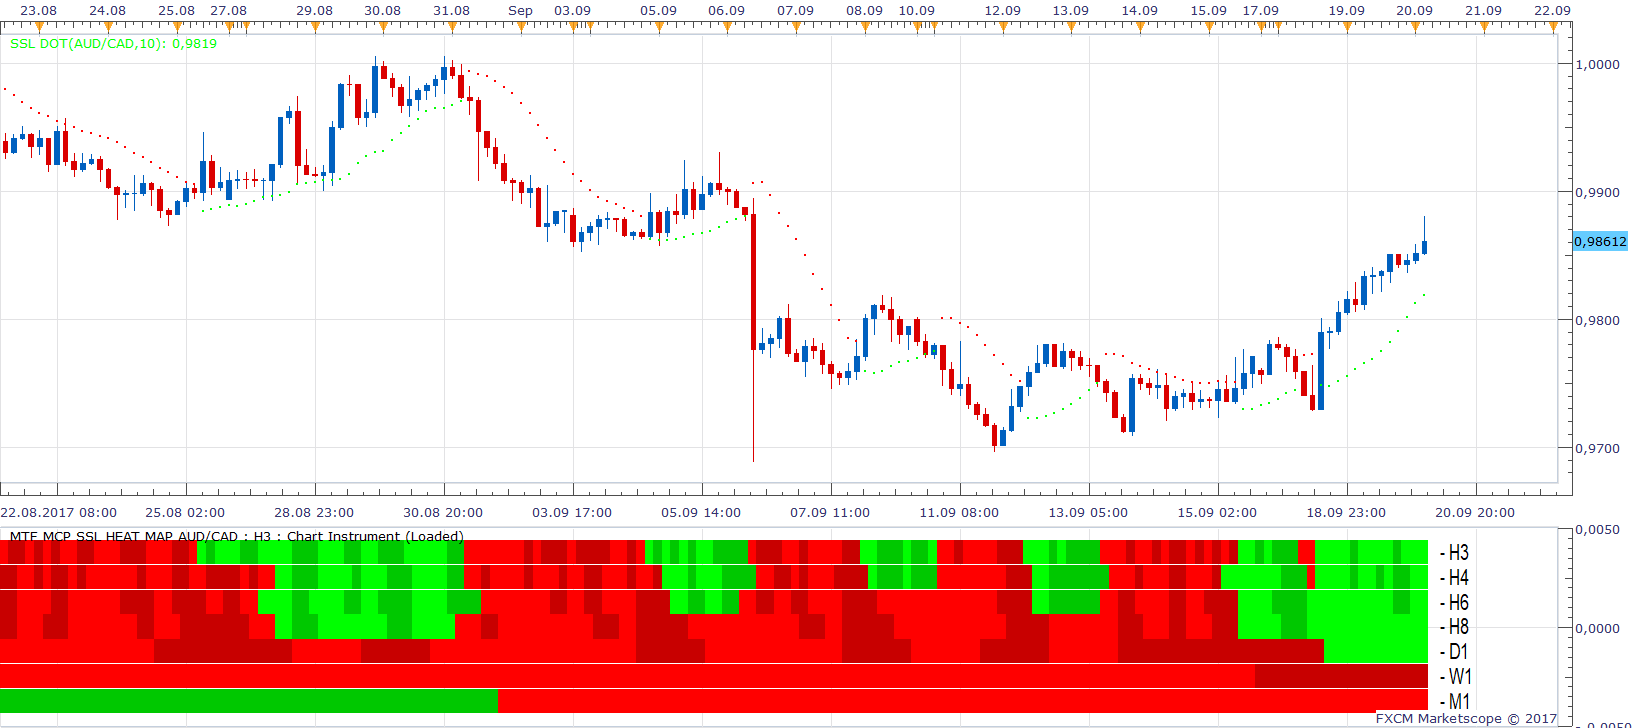Image resolution: width=1638 pixels, height=728 pixels.
Task: Click the 25.08 02:00 time axis label
Action: 185,512
